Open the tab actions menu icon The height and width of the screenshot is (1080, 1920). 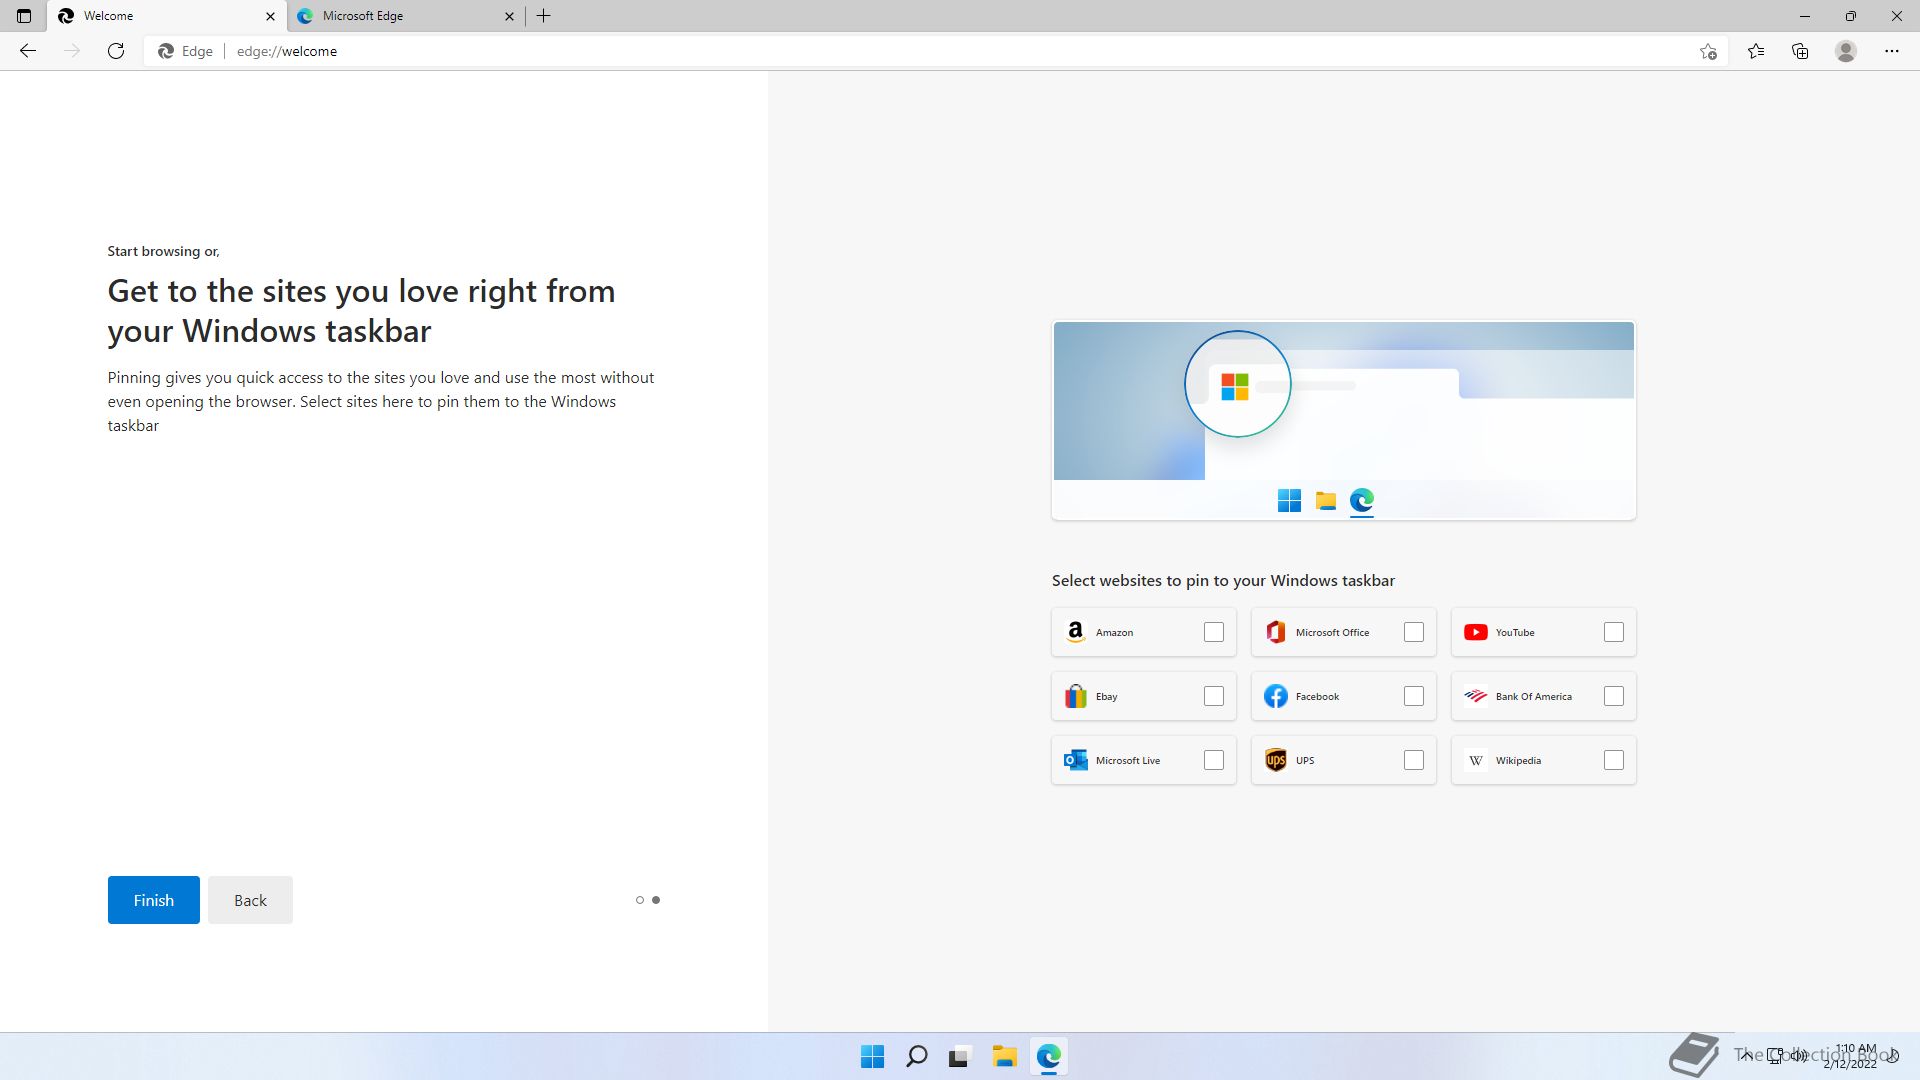(x=24, y=16)
